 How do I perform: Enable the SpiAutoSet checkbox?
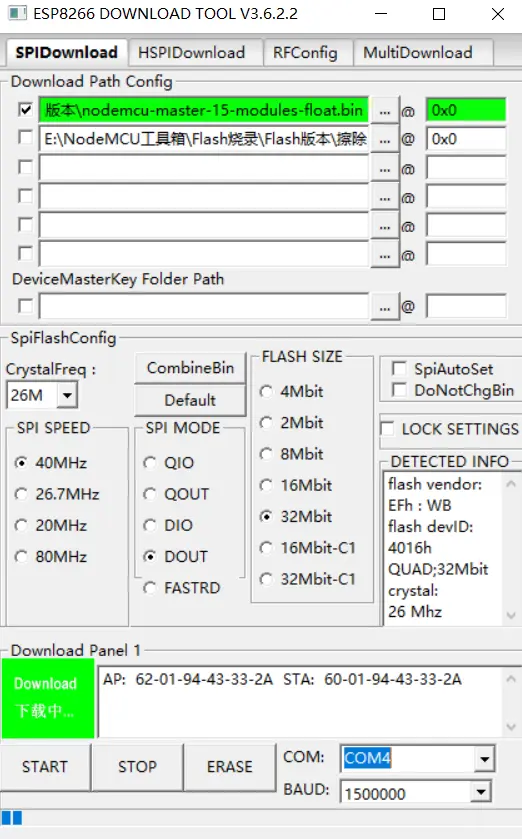[x=399, y=369]
